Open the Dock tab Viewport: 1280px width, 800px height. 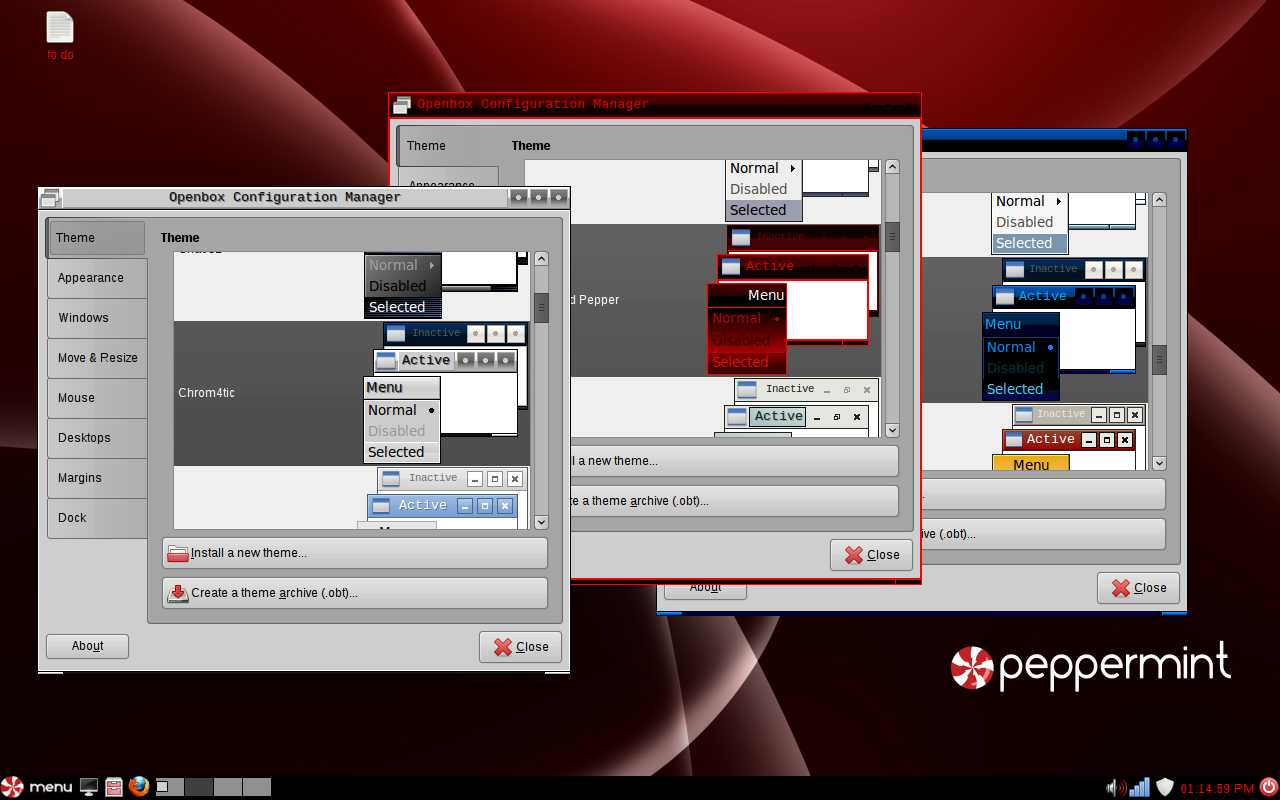click(97, 518)
